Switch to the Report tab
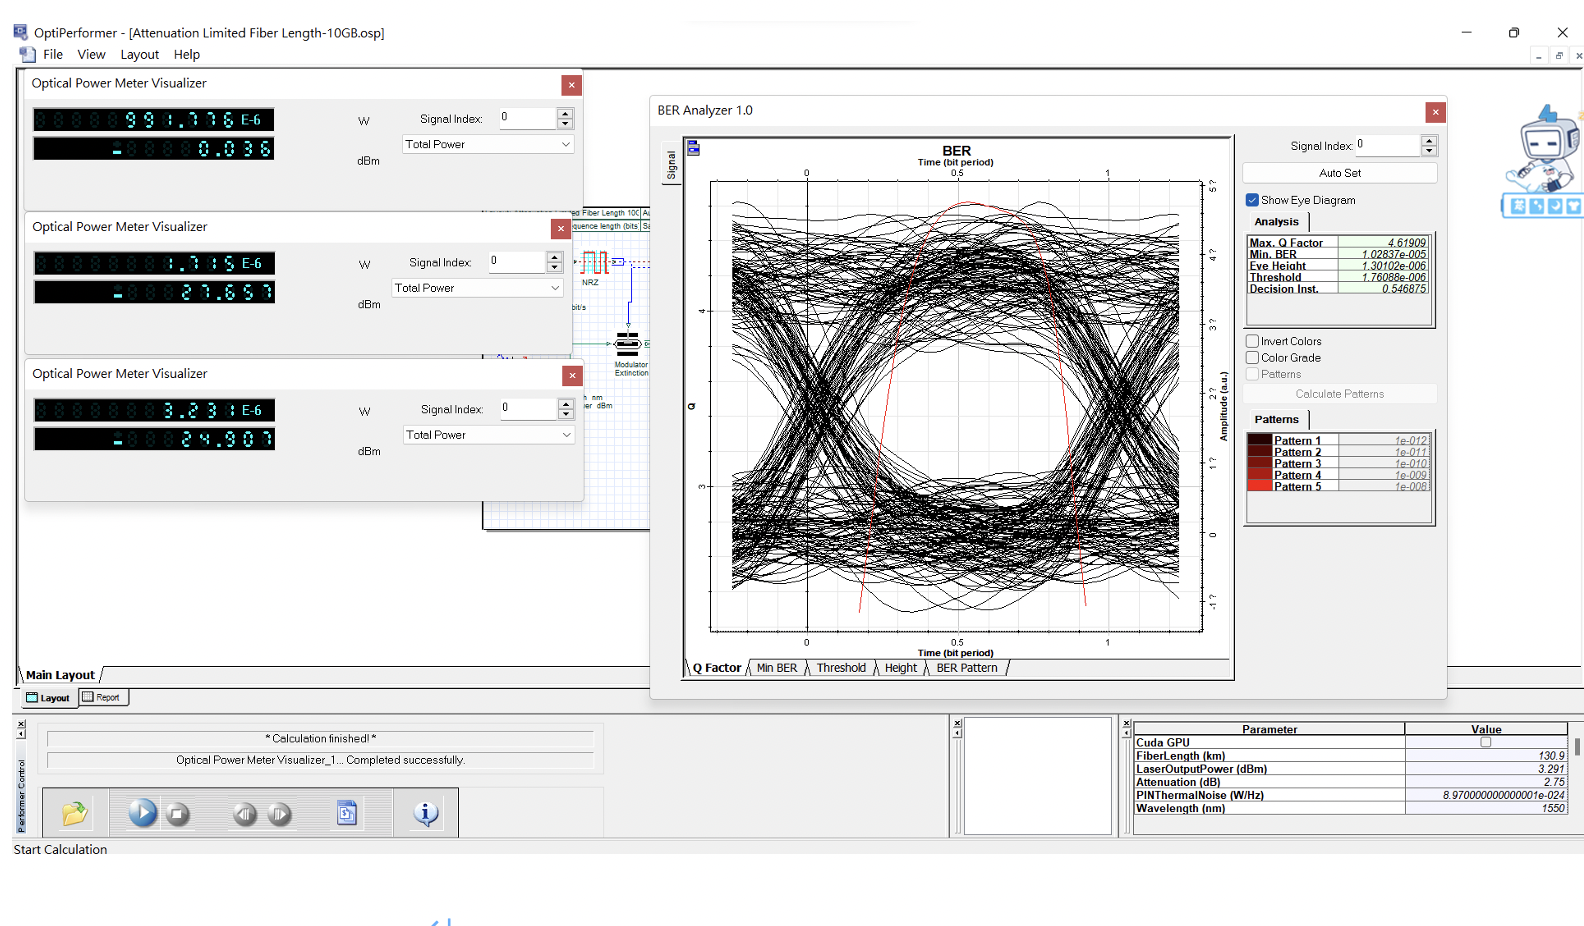The image size is (1584, 926). click(103, 698)
